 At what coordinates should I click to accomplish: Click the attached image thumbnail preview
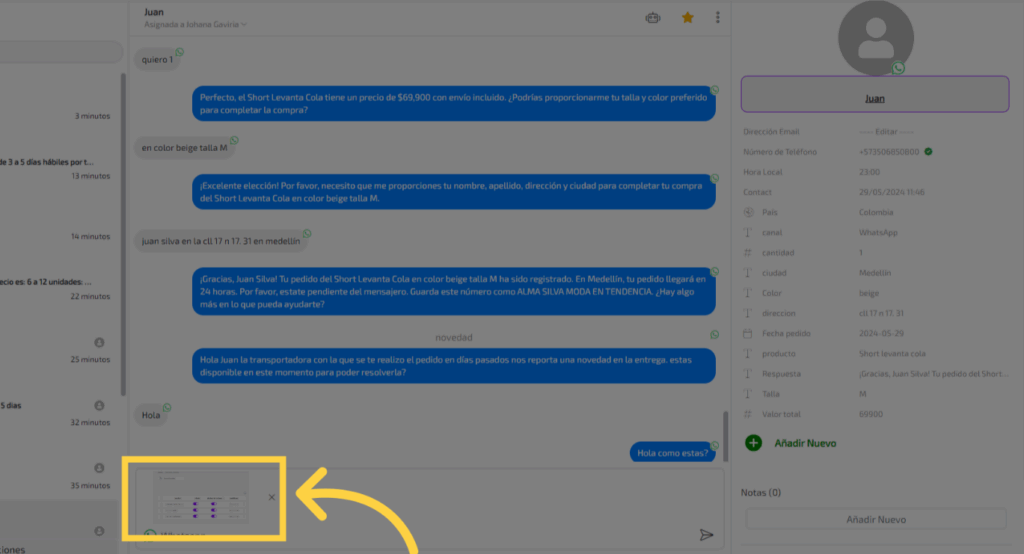pyautogui.click(x=200, y=496)
